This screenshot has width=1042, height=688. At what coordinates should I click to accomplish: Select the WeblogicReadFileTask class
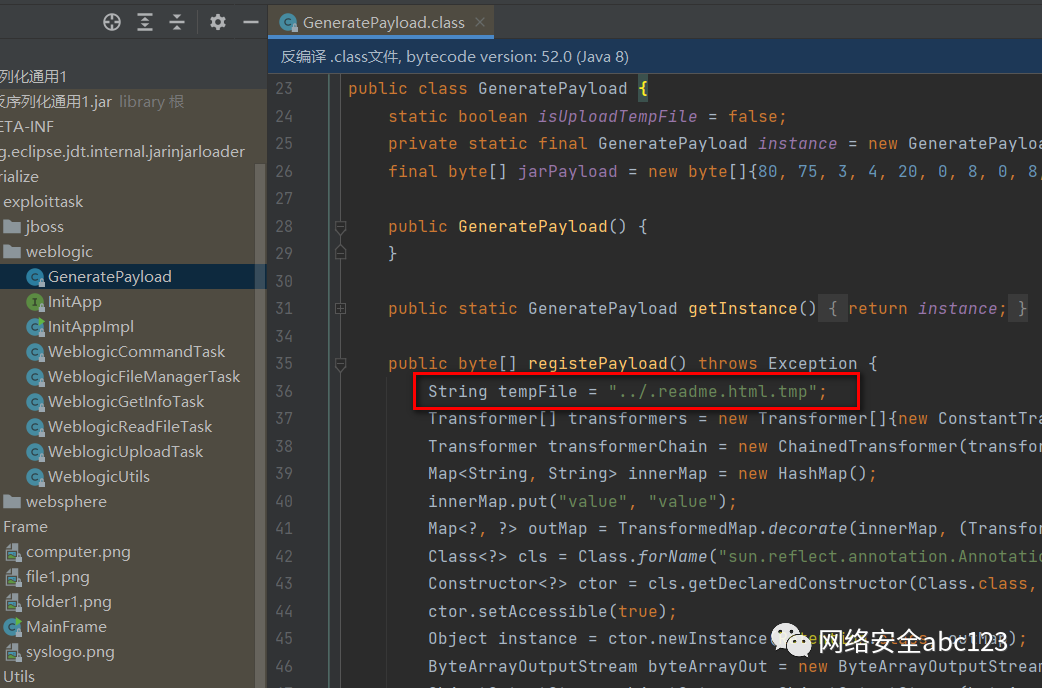[x=130, y=427]
